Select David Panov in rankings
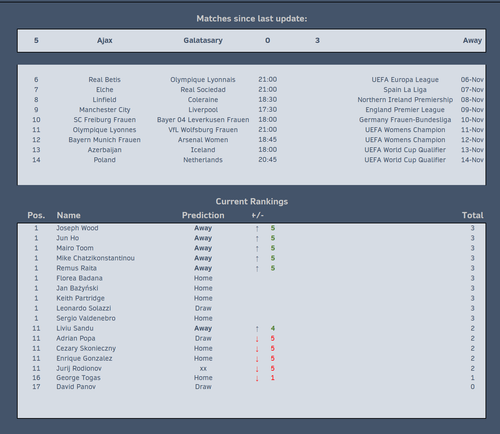The image size is (500, 434). (76, 387)
